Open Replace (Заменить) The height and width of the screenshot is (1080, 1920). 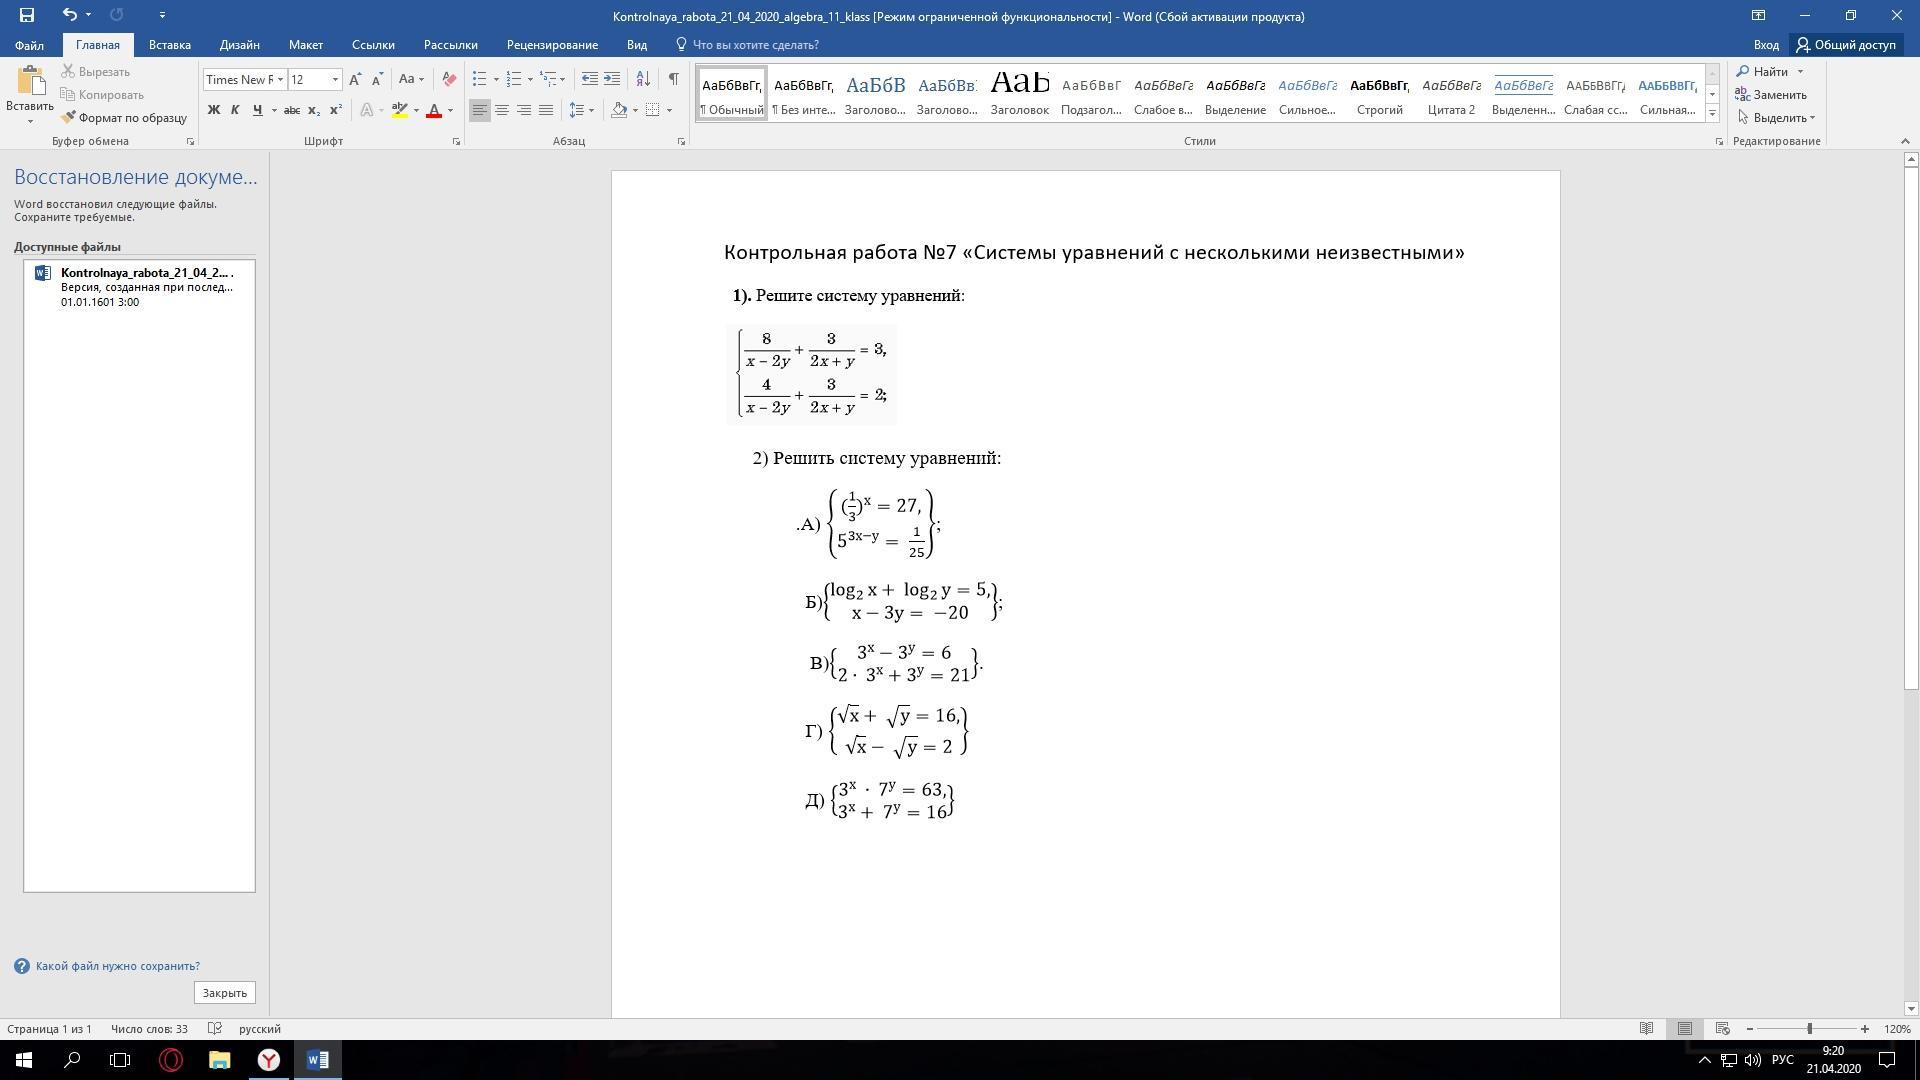1772,95
